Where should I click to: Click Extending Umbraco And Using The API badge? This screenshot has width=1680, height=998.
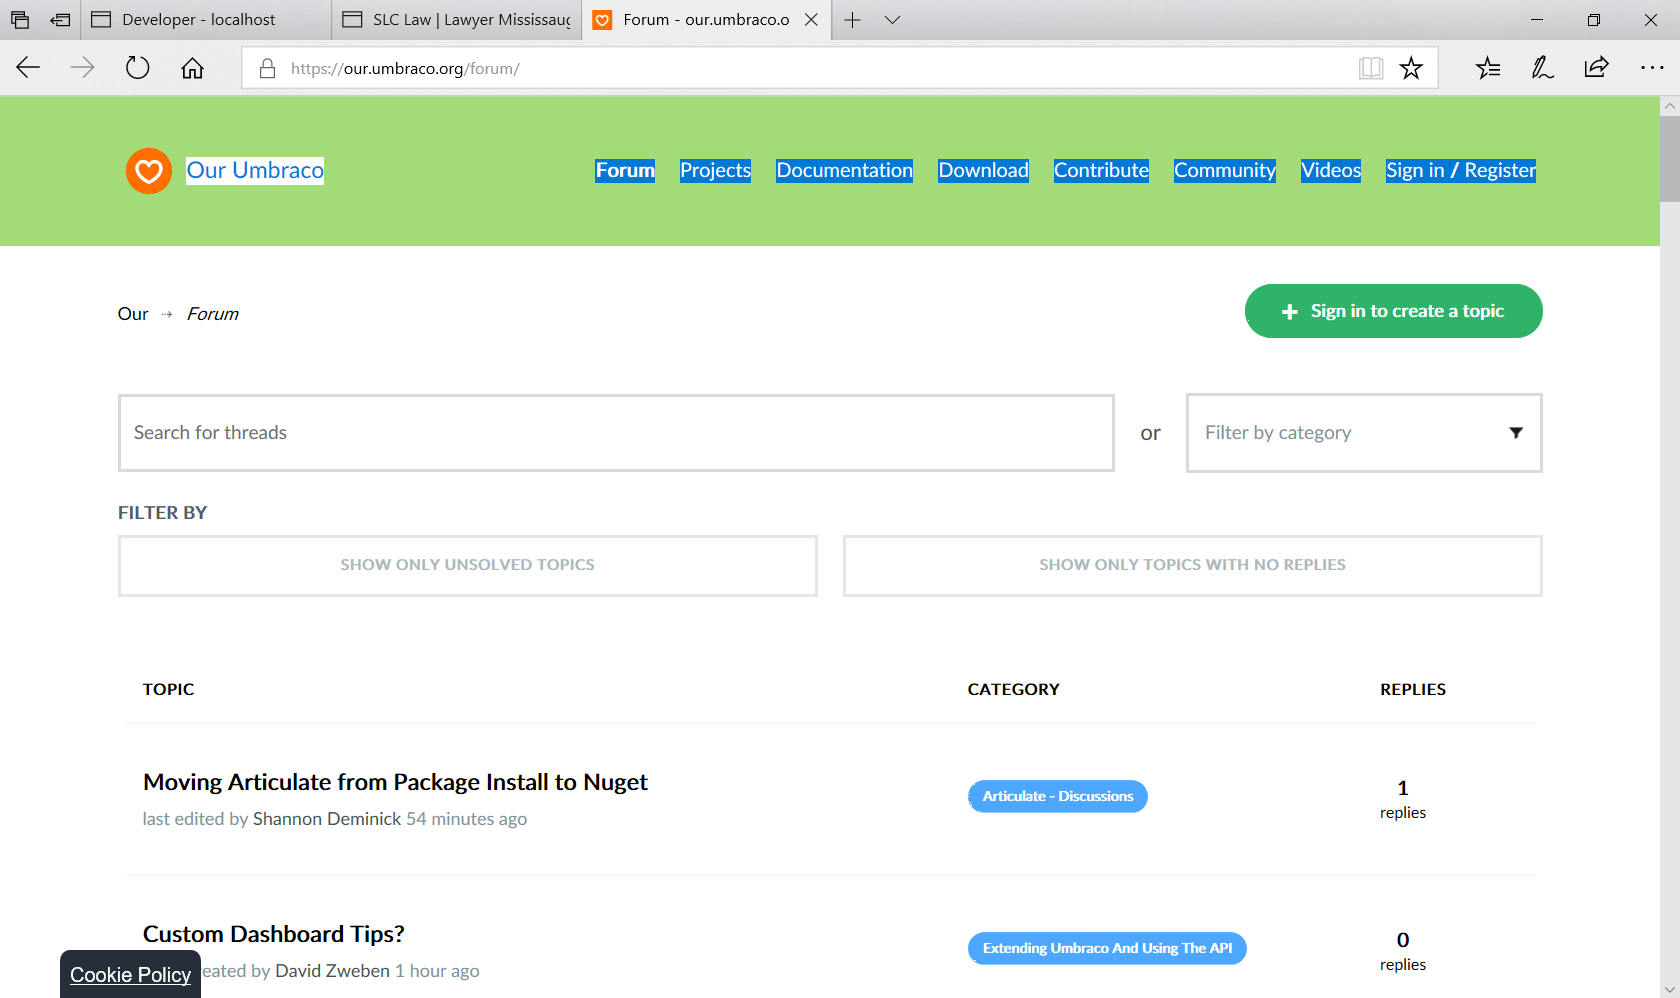pos(1107,949)
